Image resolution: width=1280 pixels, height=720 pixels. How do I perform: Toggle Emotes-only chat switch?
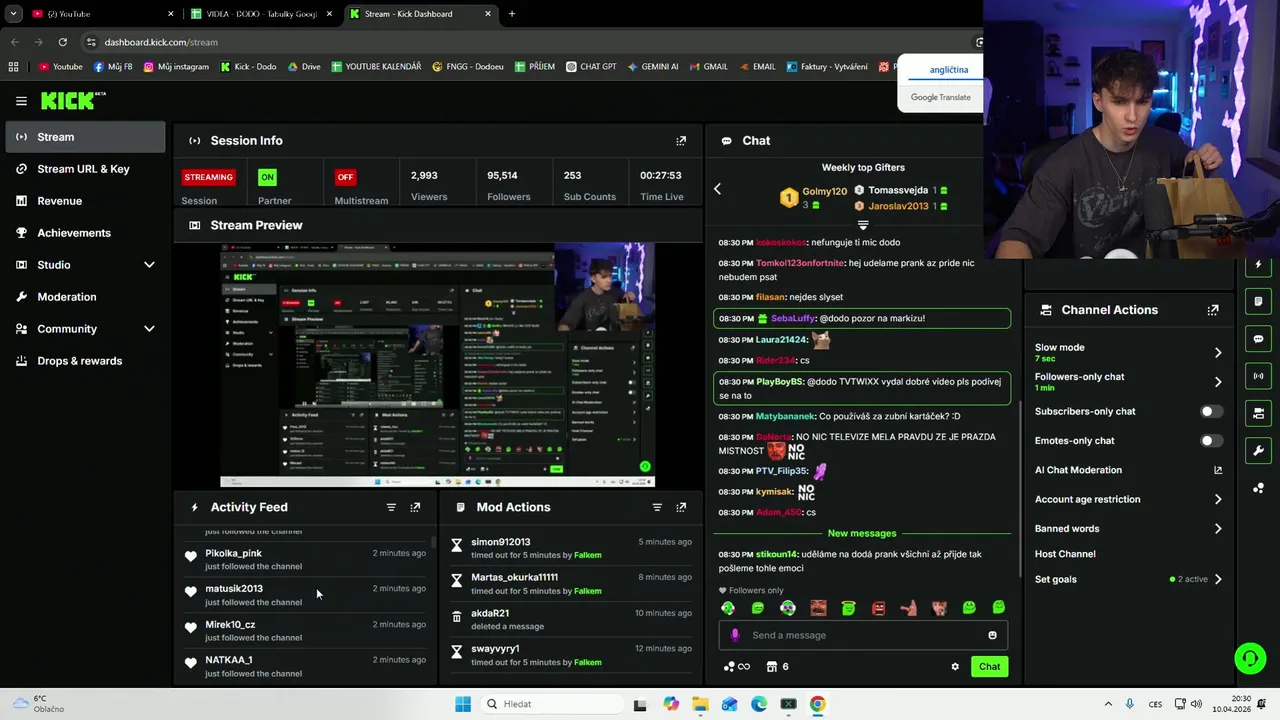click(1211, 441)
